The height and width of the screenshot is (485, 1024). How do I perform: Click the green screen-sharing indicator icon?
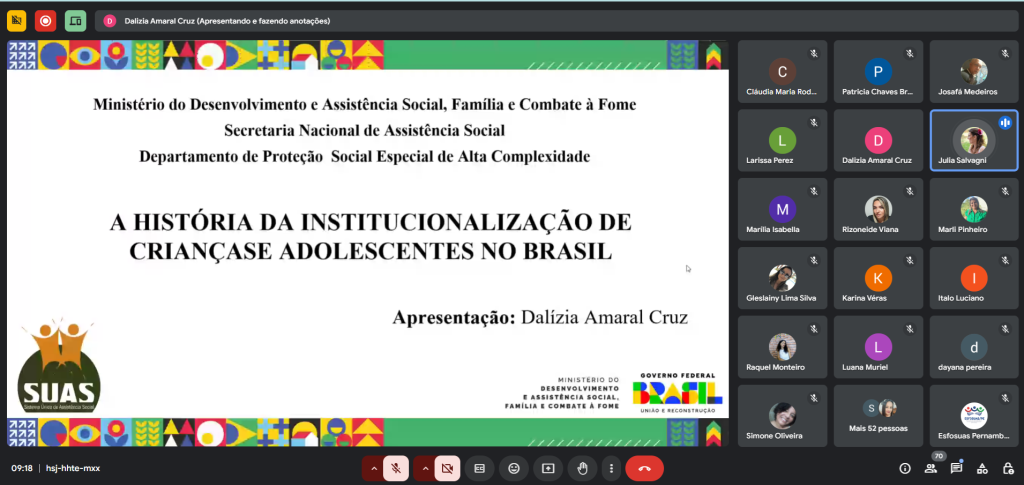click(75, 20)
